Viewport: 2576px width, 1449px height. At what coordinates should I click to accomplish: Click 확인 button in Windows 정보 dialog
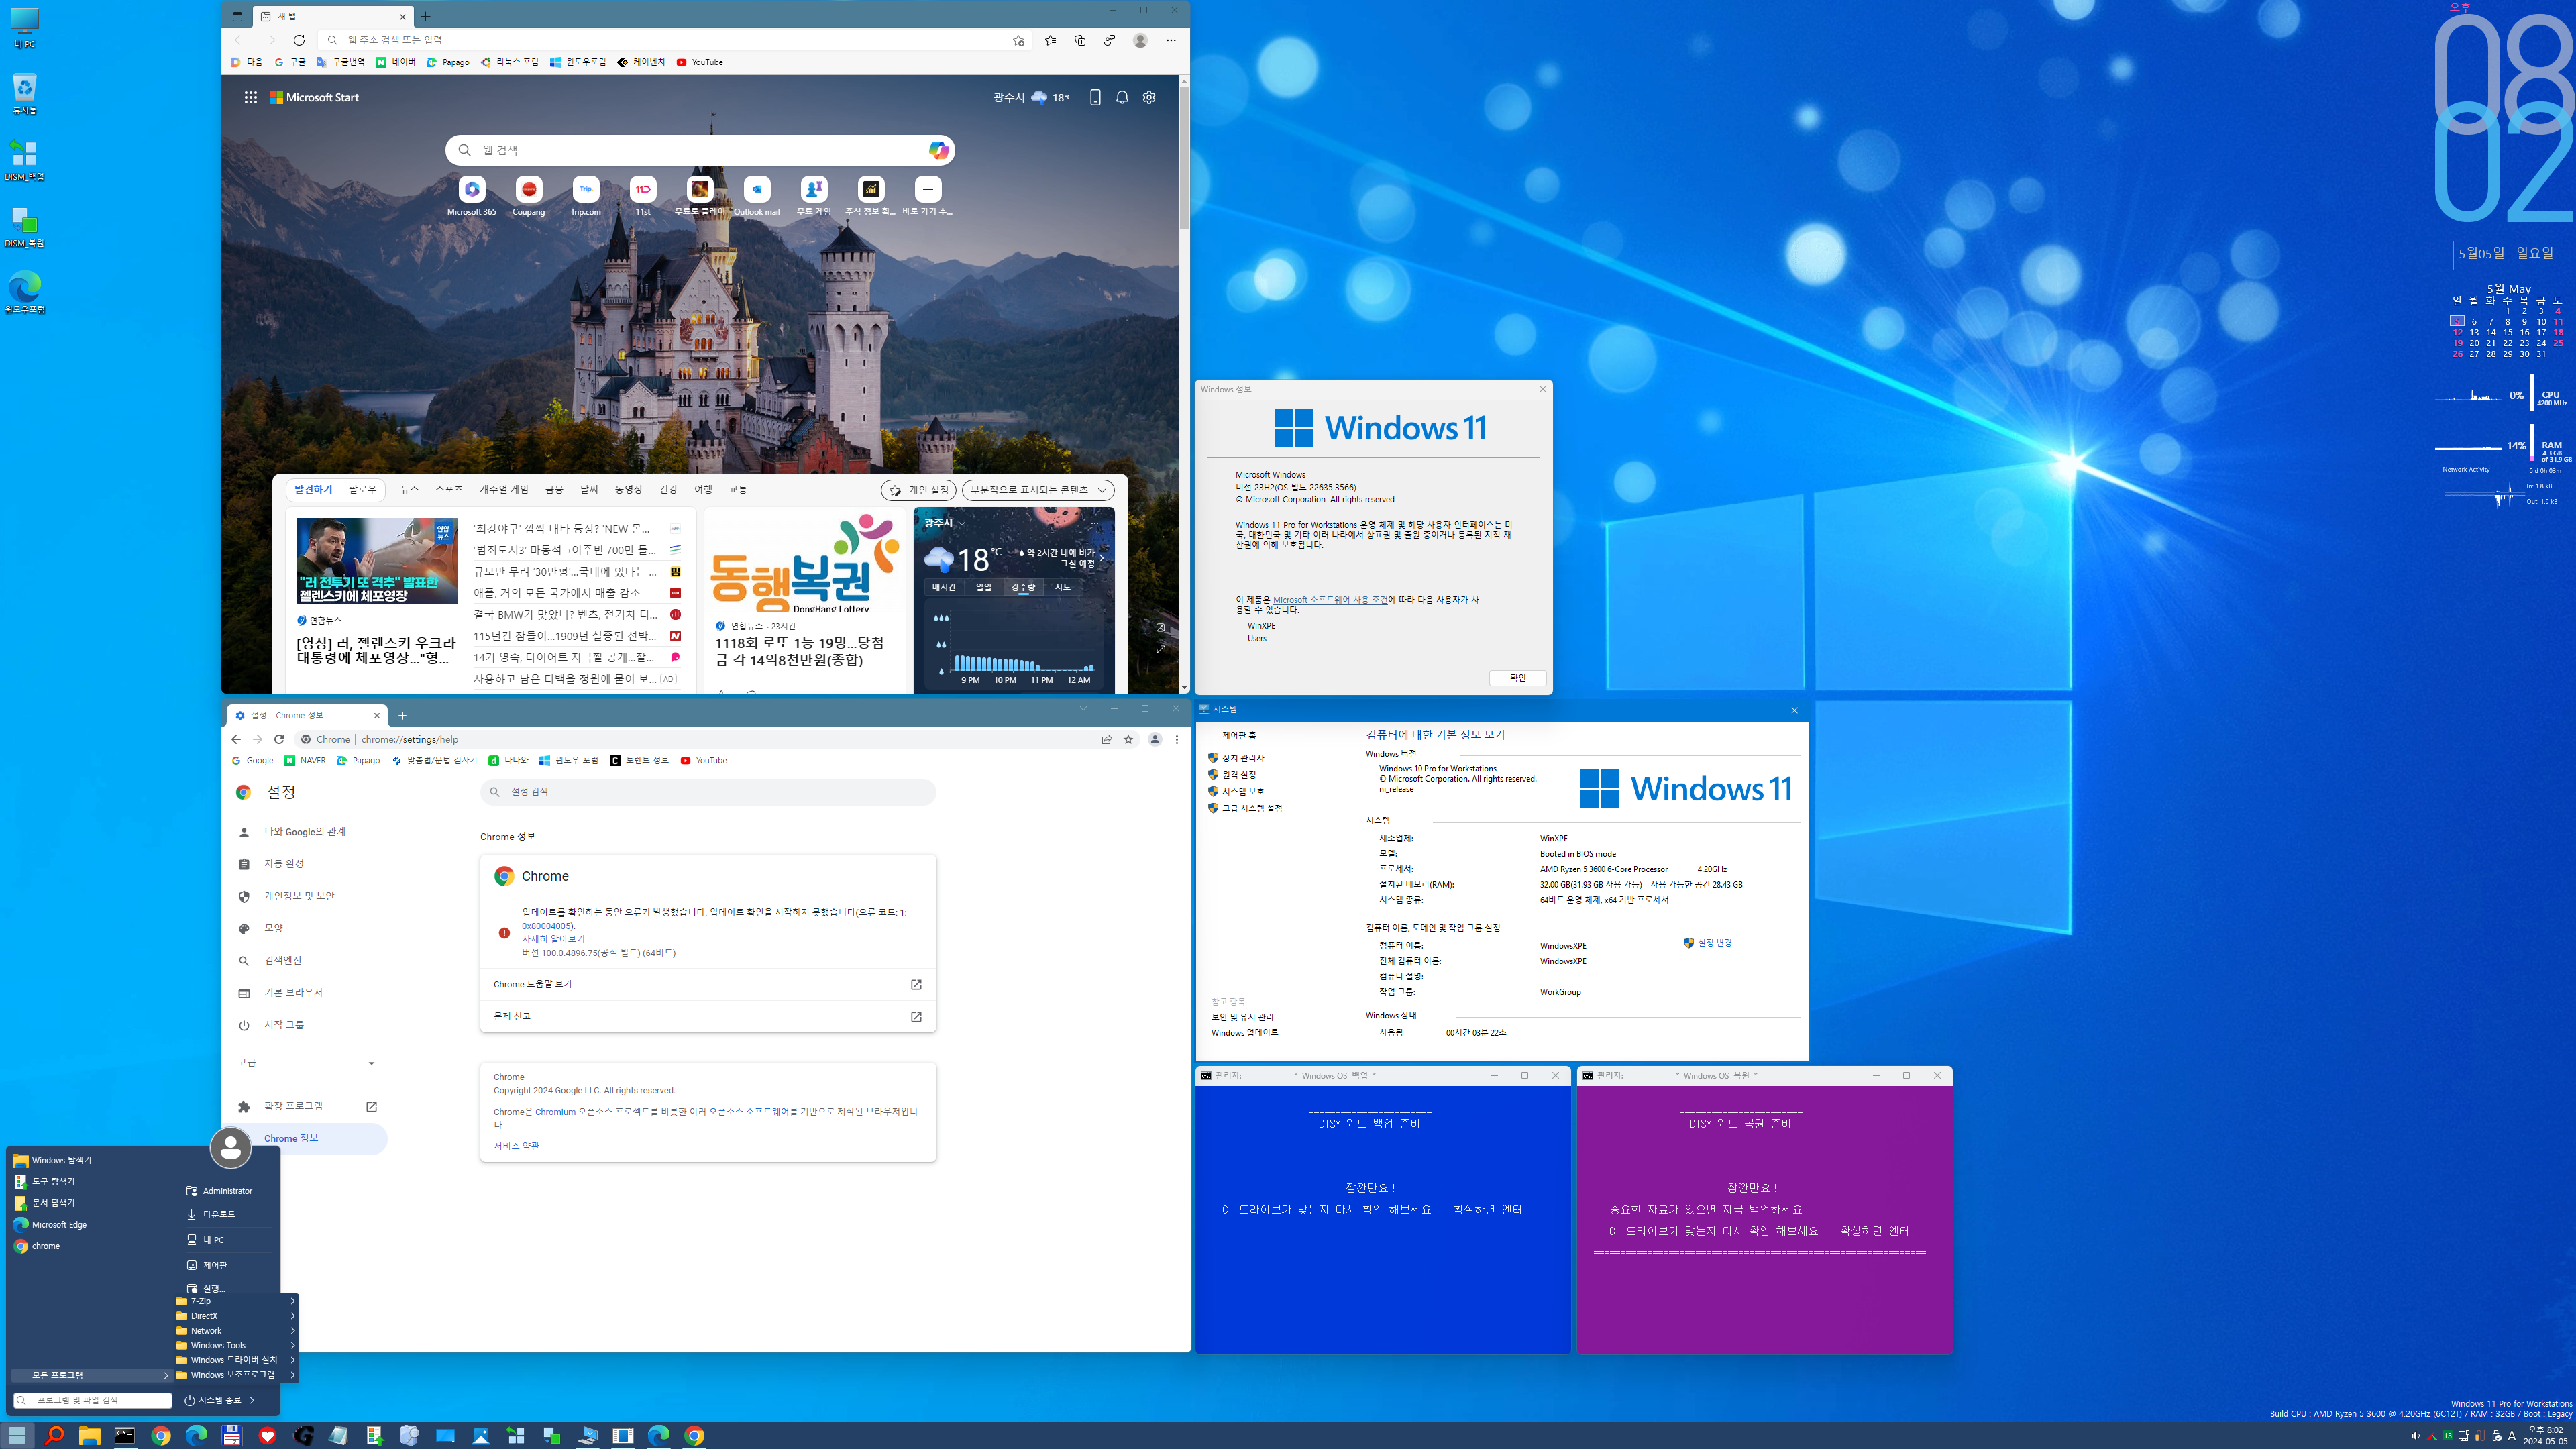pos(1517,678)
